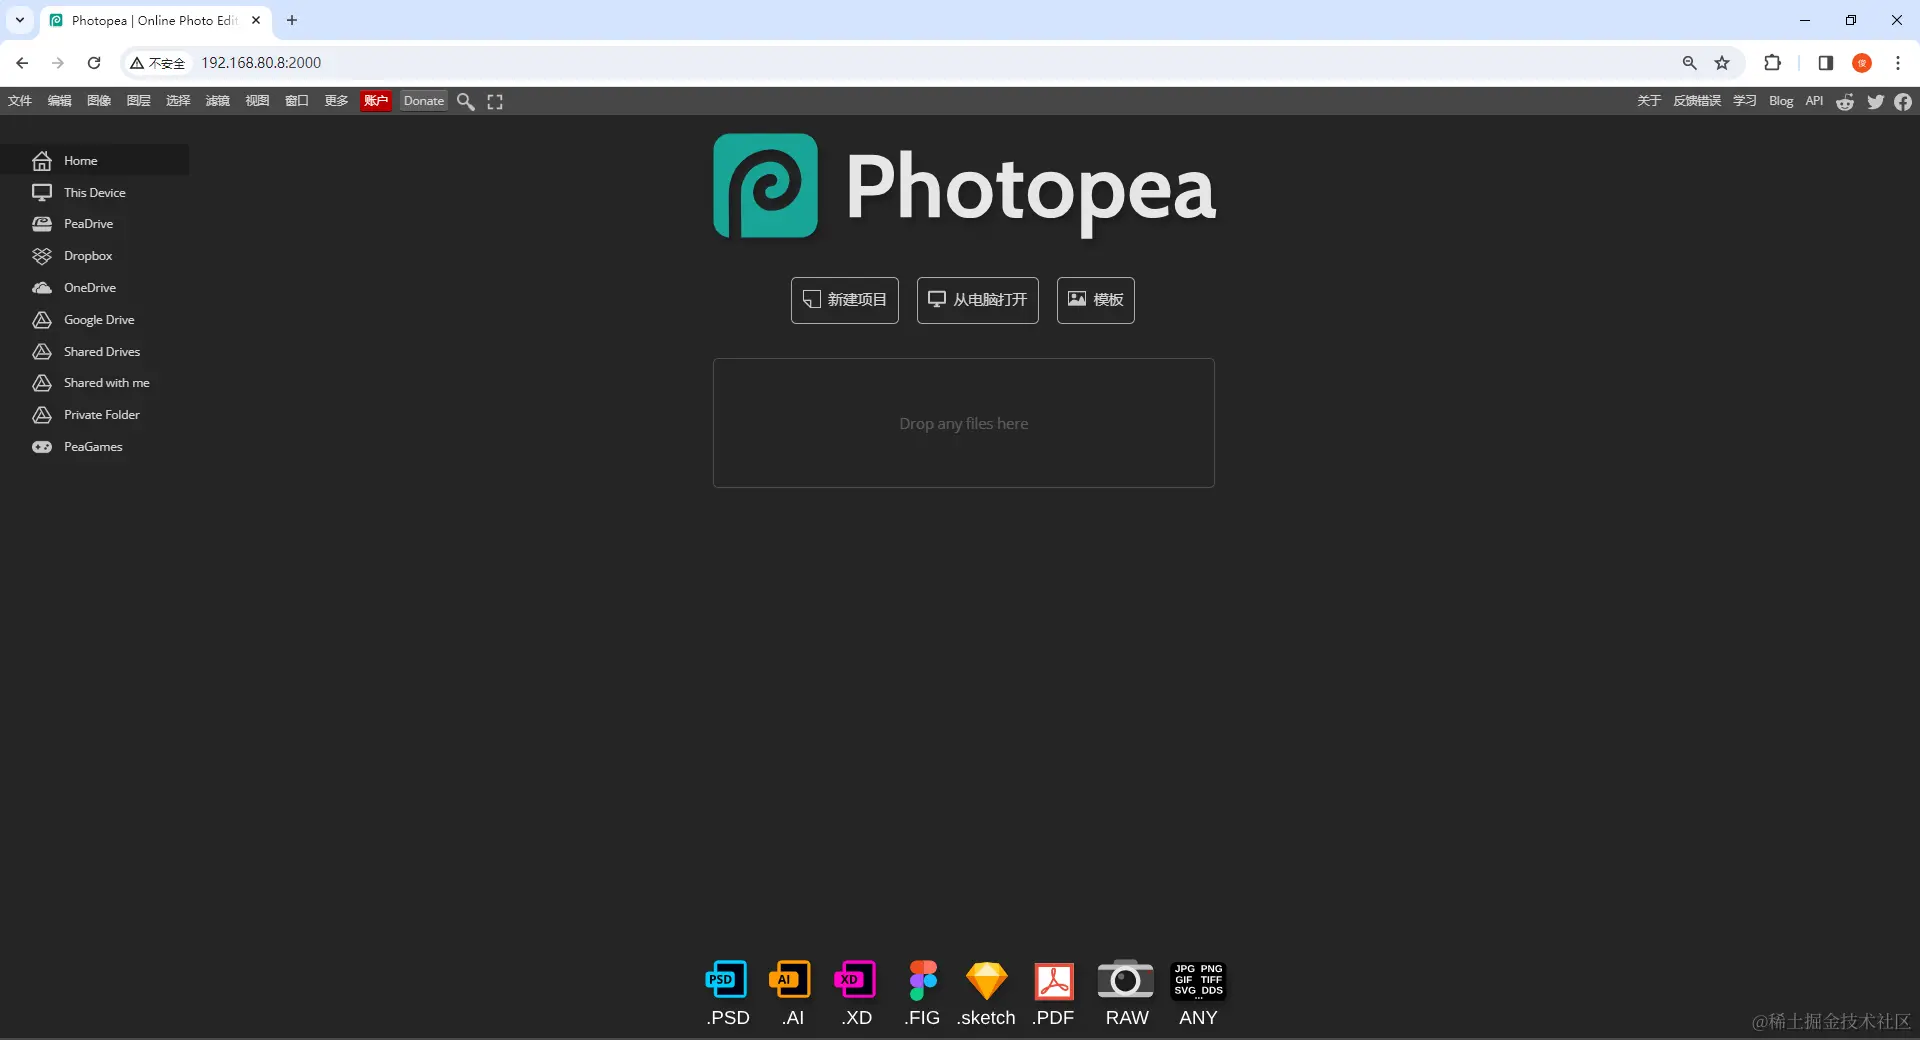Click the .FIG Figma format icon
Viewport: 1920px width, 1040px height.
[x=921, y=981]
